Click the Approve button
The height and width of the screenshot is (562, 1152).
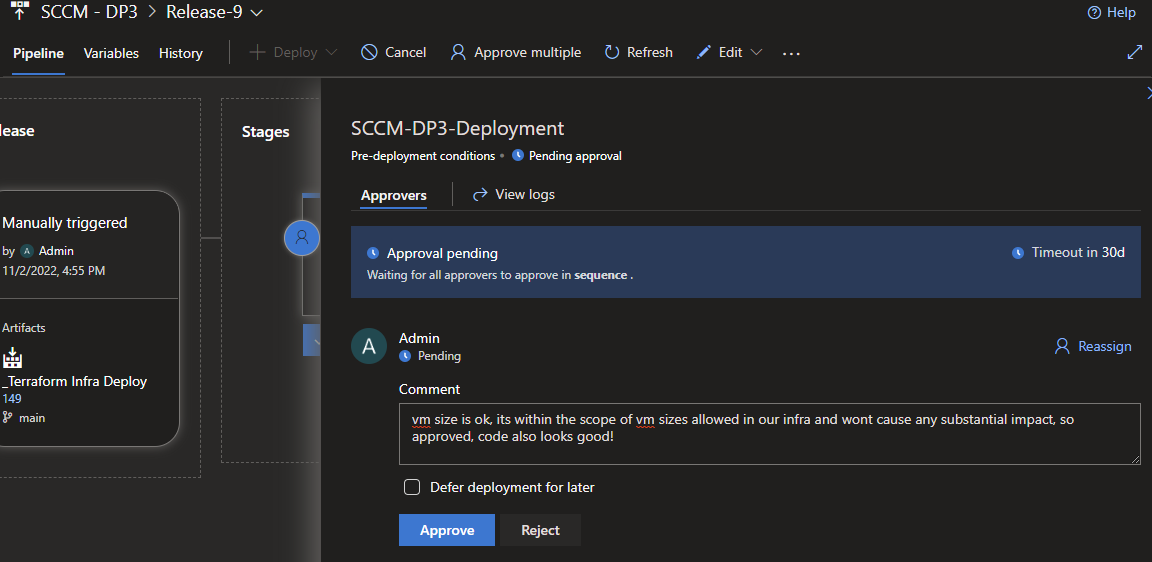tap(447, 530)
